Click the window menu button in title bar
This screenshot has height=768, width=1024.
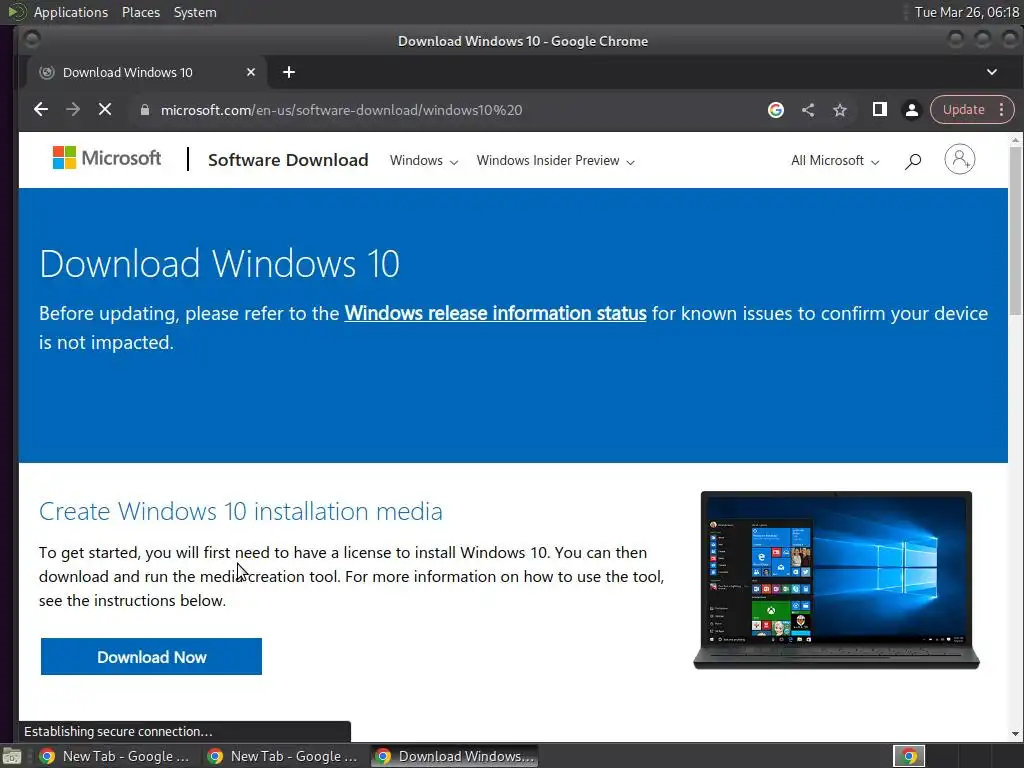click(31, 40)
